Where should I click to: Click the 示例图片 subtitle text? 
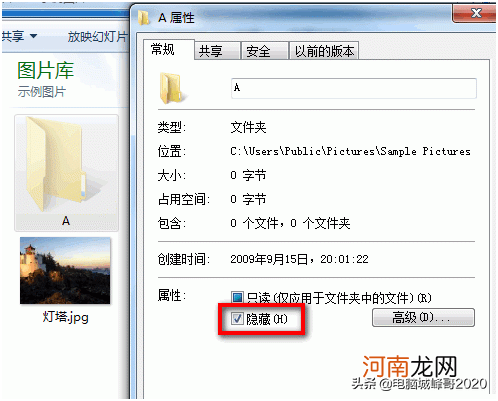point(42,91)
